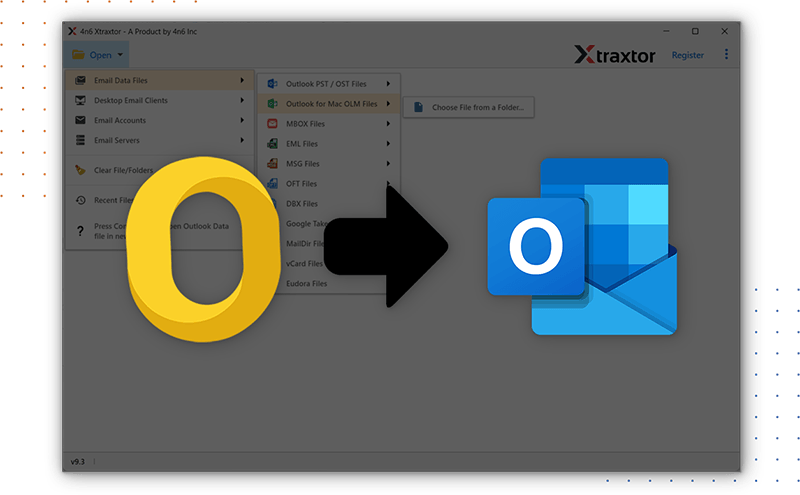Click the Clear File/Folders broom icon
Image resolution: width=800 pixels, height=495 pixels.
(x=80, y=170)
